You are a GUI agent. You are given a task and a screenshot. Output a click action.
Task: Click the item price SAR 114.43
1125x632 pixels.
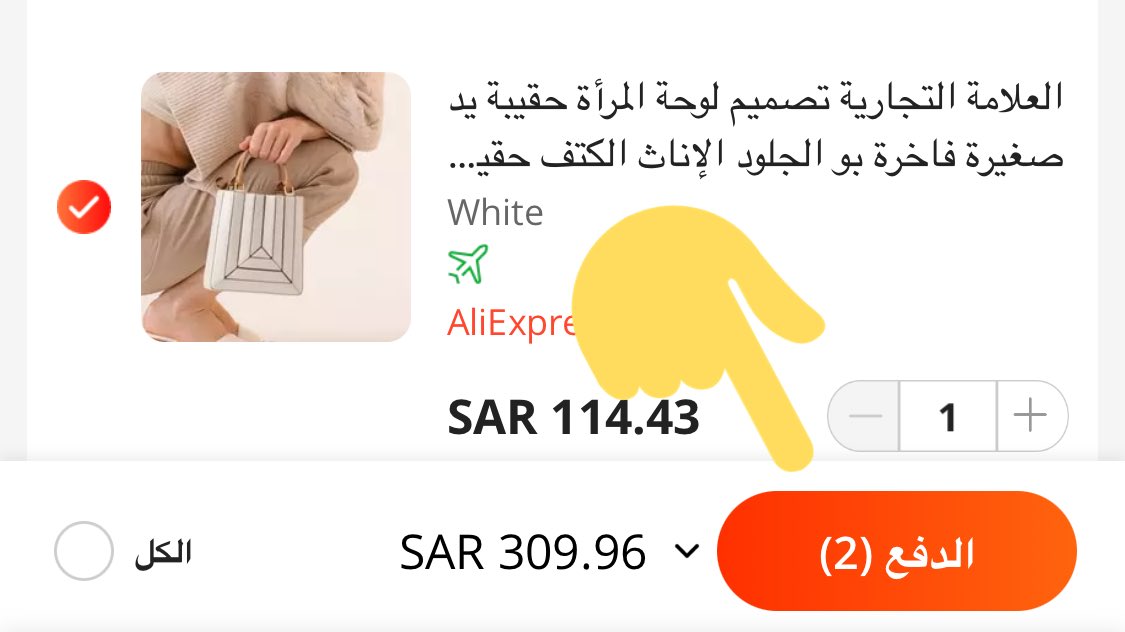573,417
